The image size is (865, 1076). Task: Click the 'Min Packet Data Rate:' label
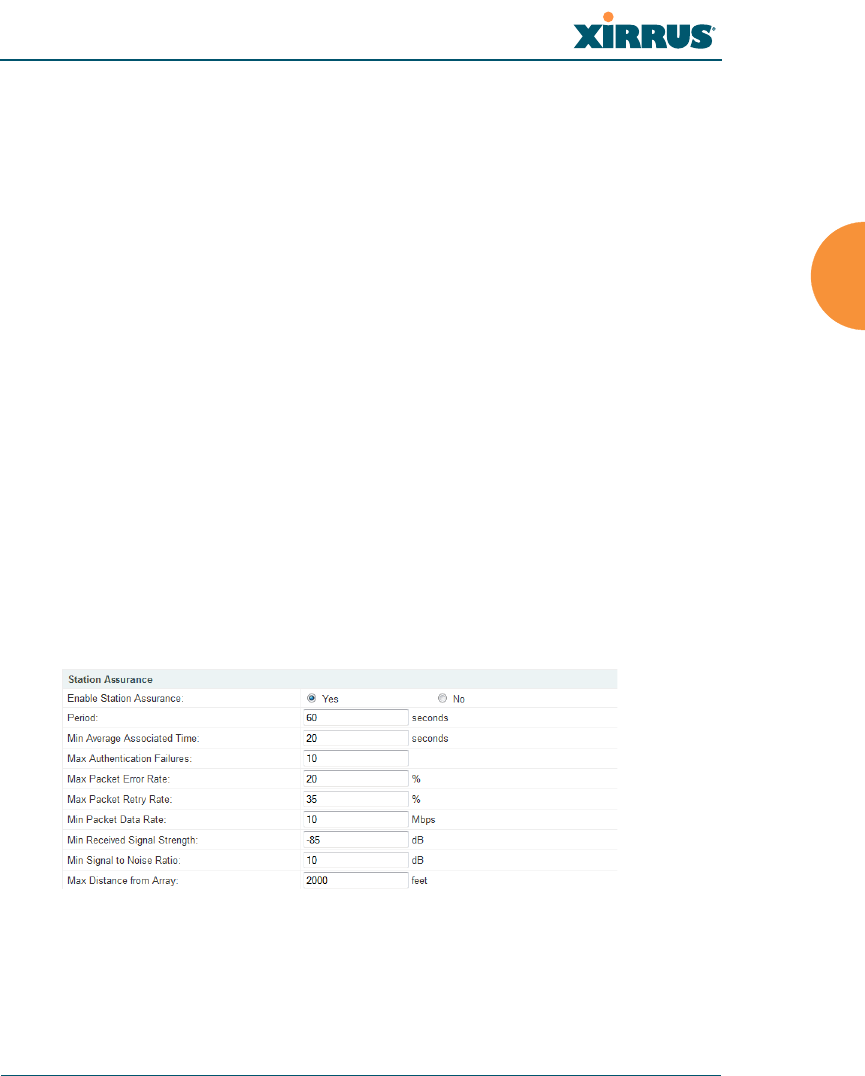click(117, 819)
